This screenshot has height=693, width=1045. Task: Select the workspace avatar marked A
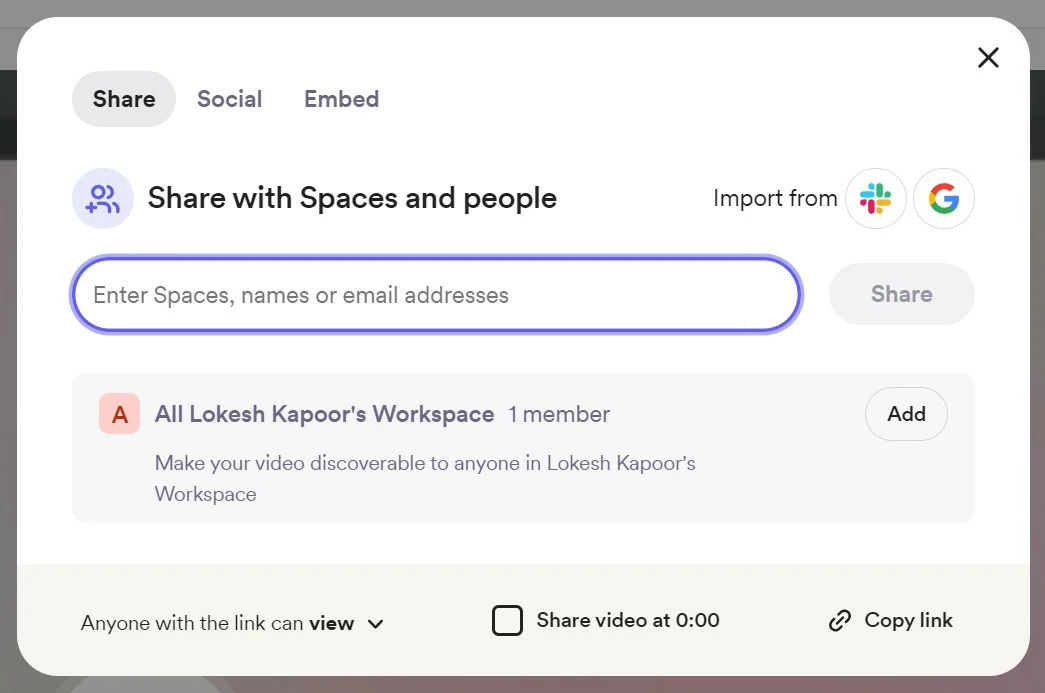click(x=119, y=413)
